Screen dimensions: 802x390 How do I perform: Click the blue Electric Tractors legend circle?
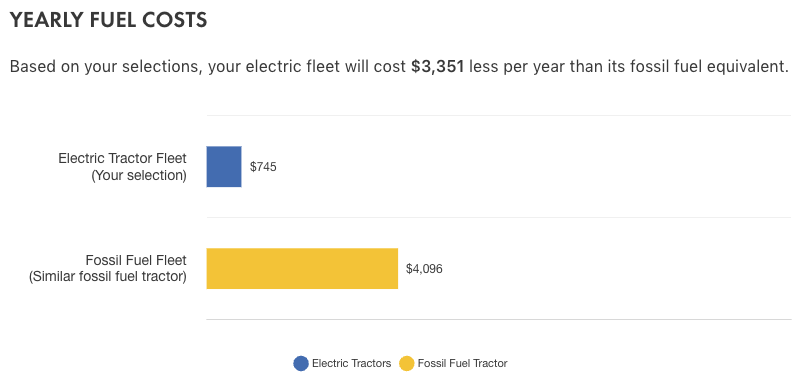301,363
